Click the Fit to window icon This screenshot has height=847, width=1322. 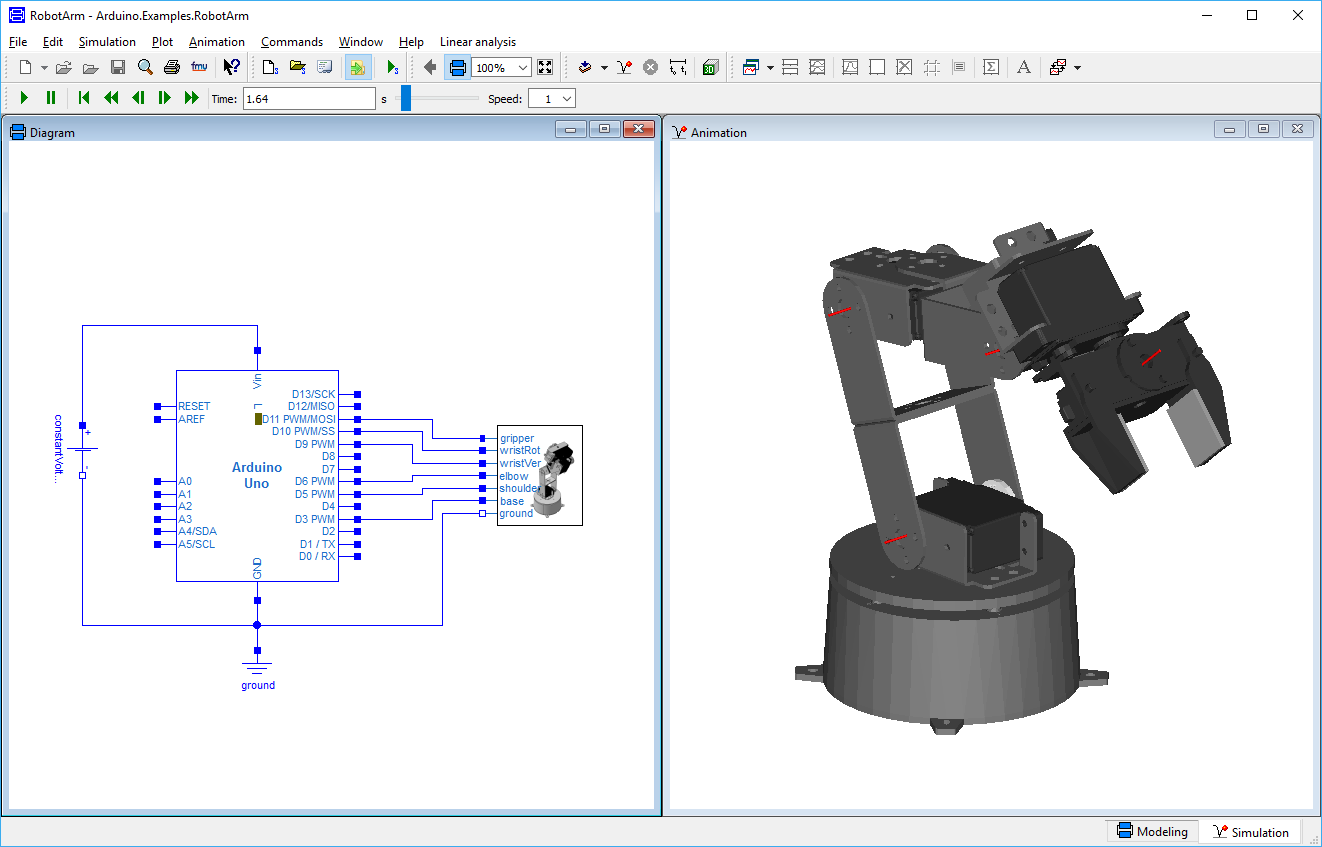pos(545,67)
